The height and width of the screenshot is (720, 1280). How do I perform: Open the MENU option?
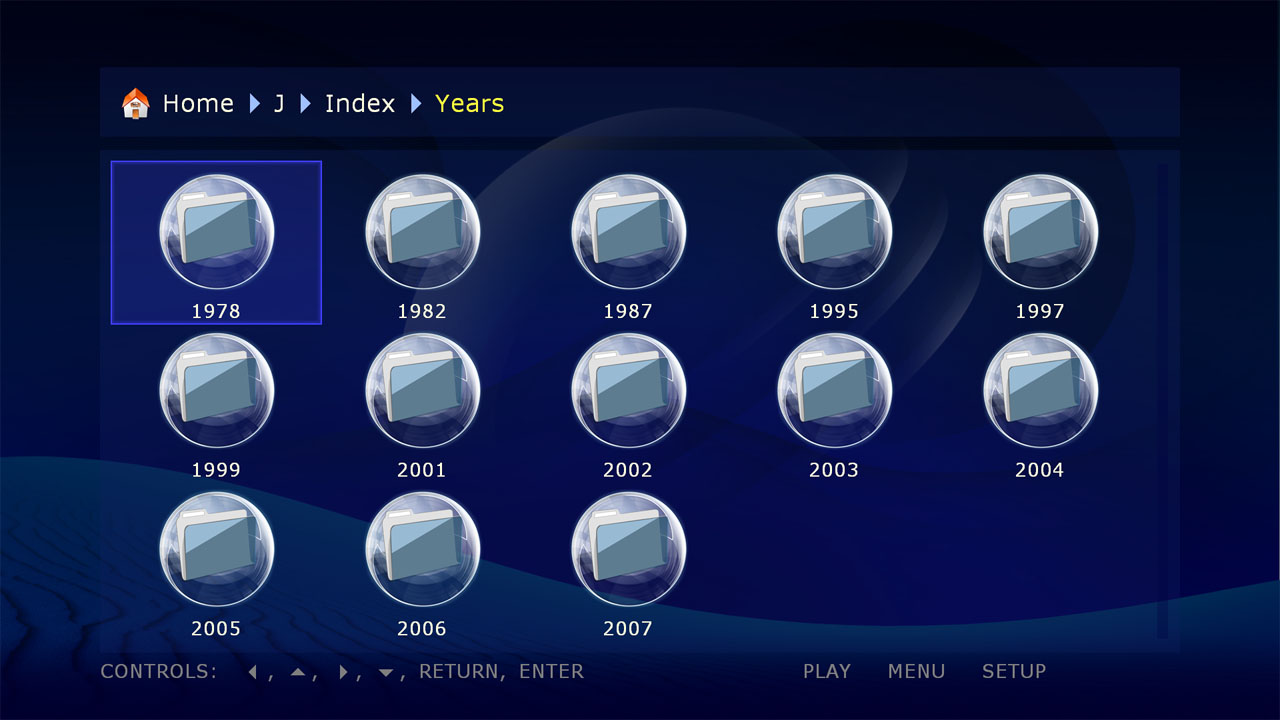[916, 672]
